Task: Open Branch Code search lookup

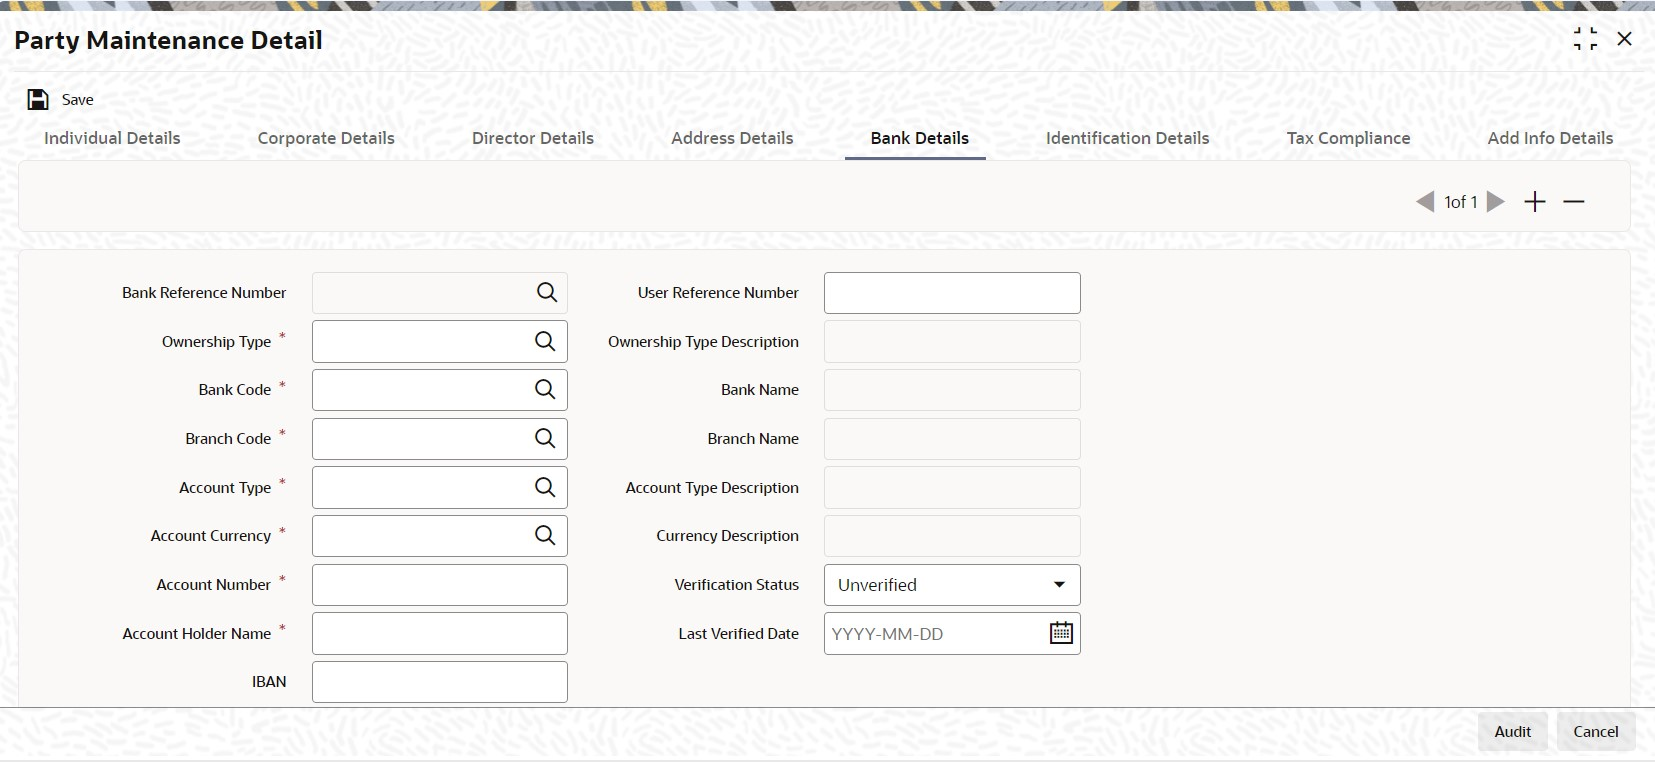Action: coord(545,438)
